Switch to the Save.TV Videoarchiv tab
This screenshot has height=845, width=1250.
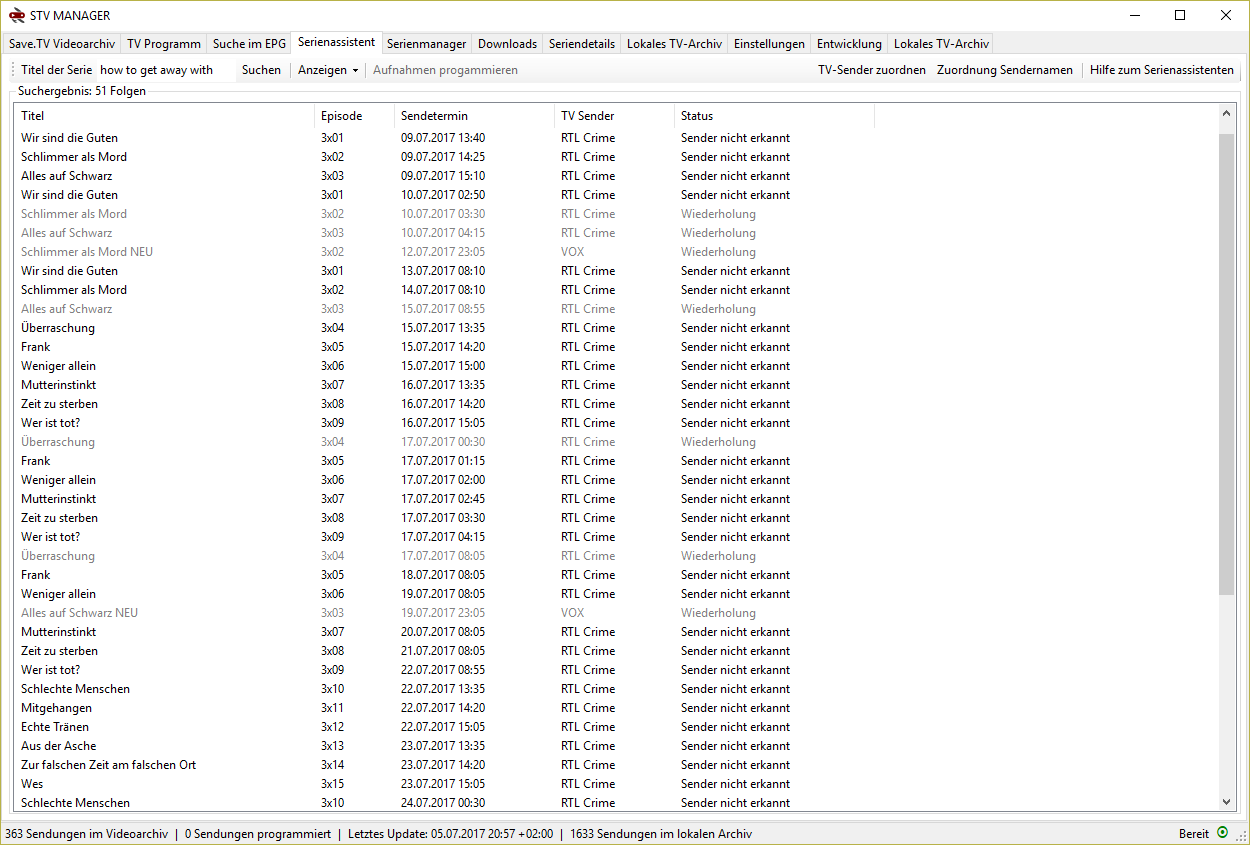pyautogui.click(x=61, y=44)
